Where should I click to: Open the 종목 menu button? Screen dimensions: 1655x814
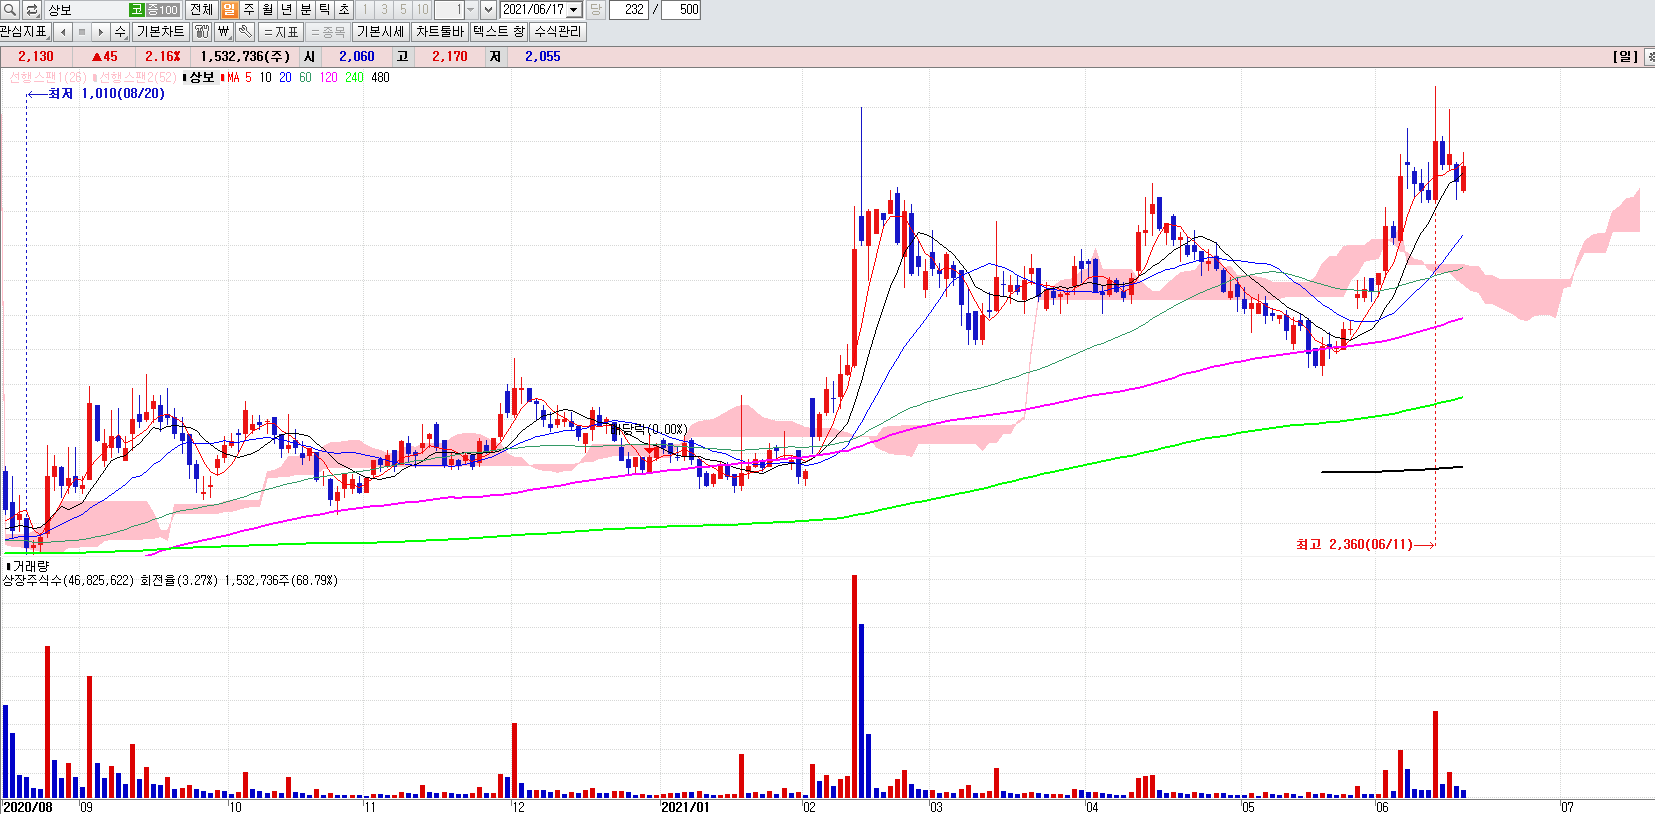click(328, 31)
